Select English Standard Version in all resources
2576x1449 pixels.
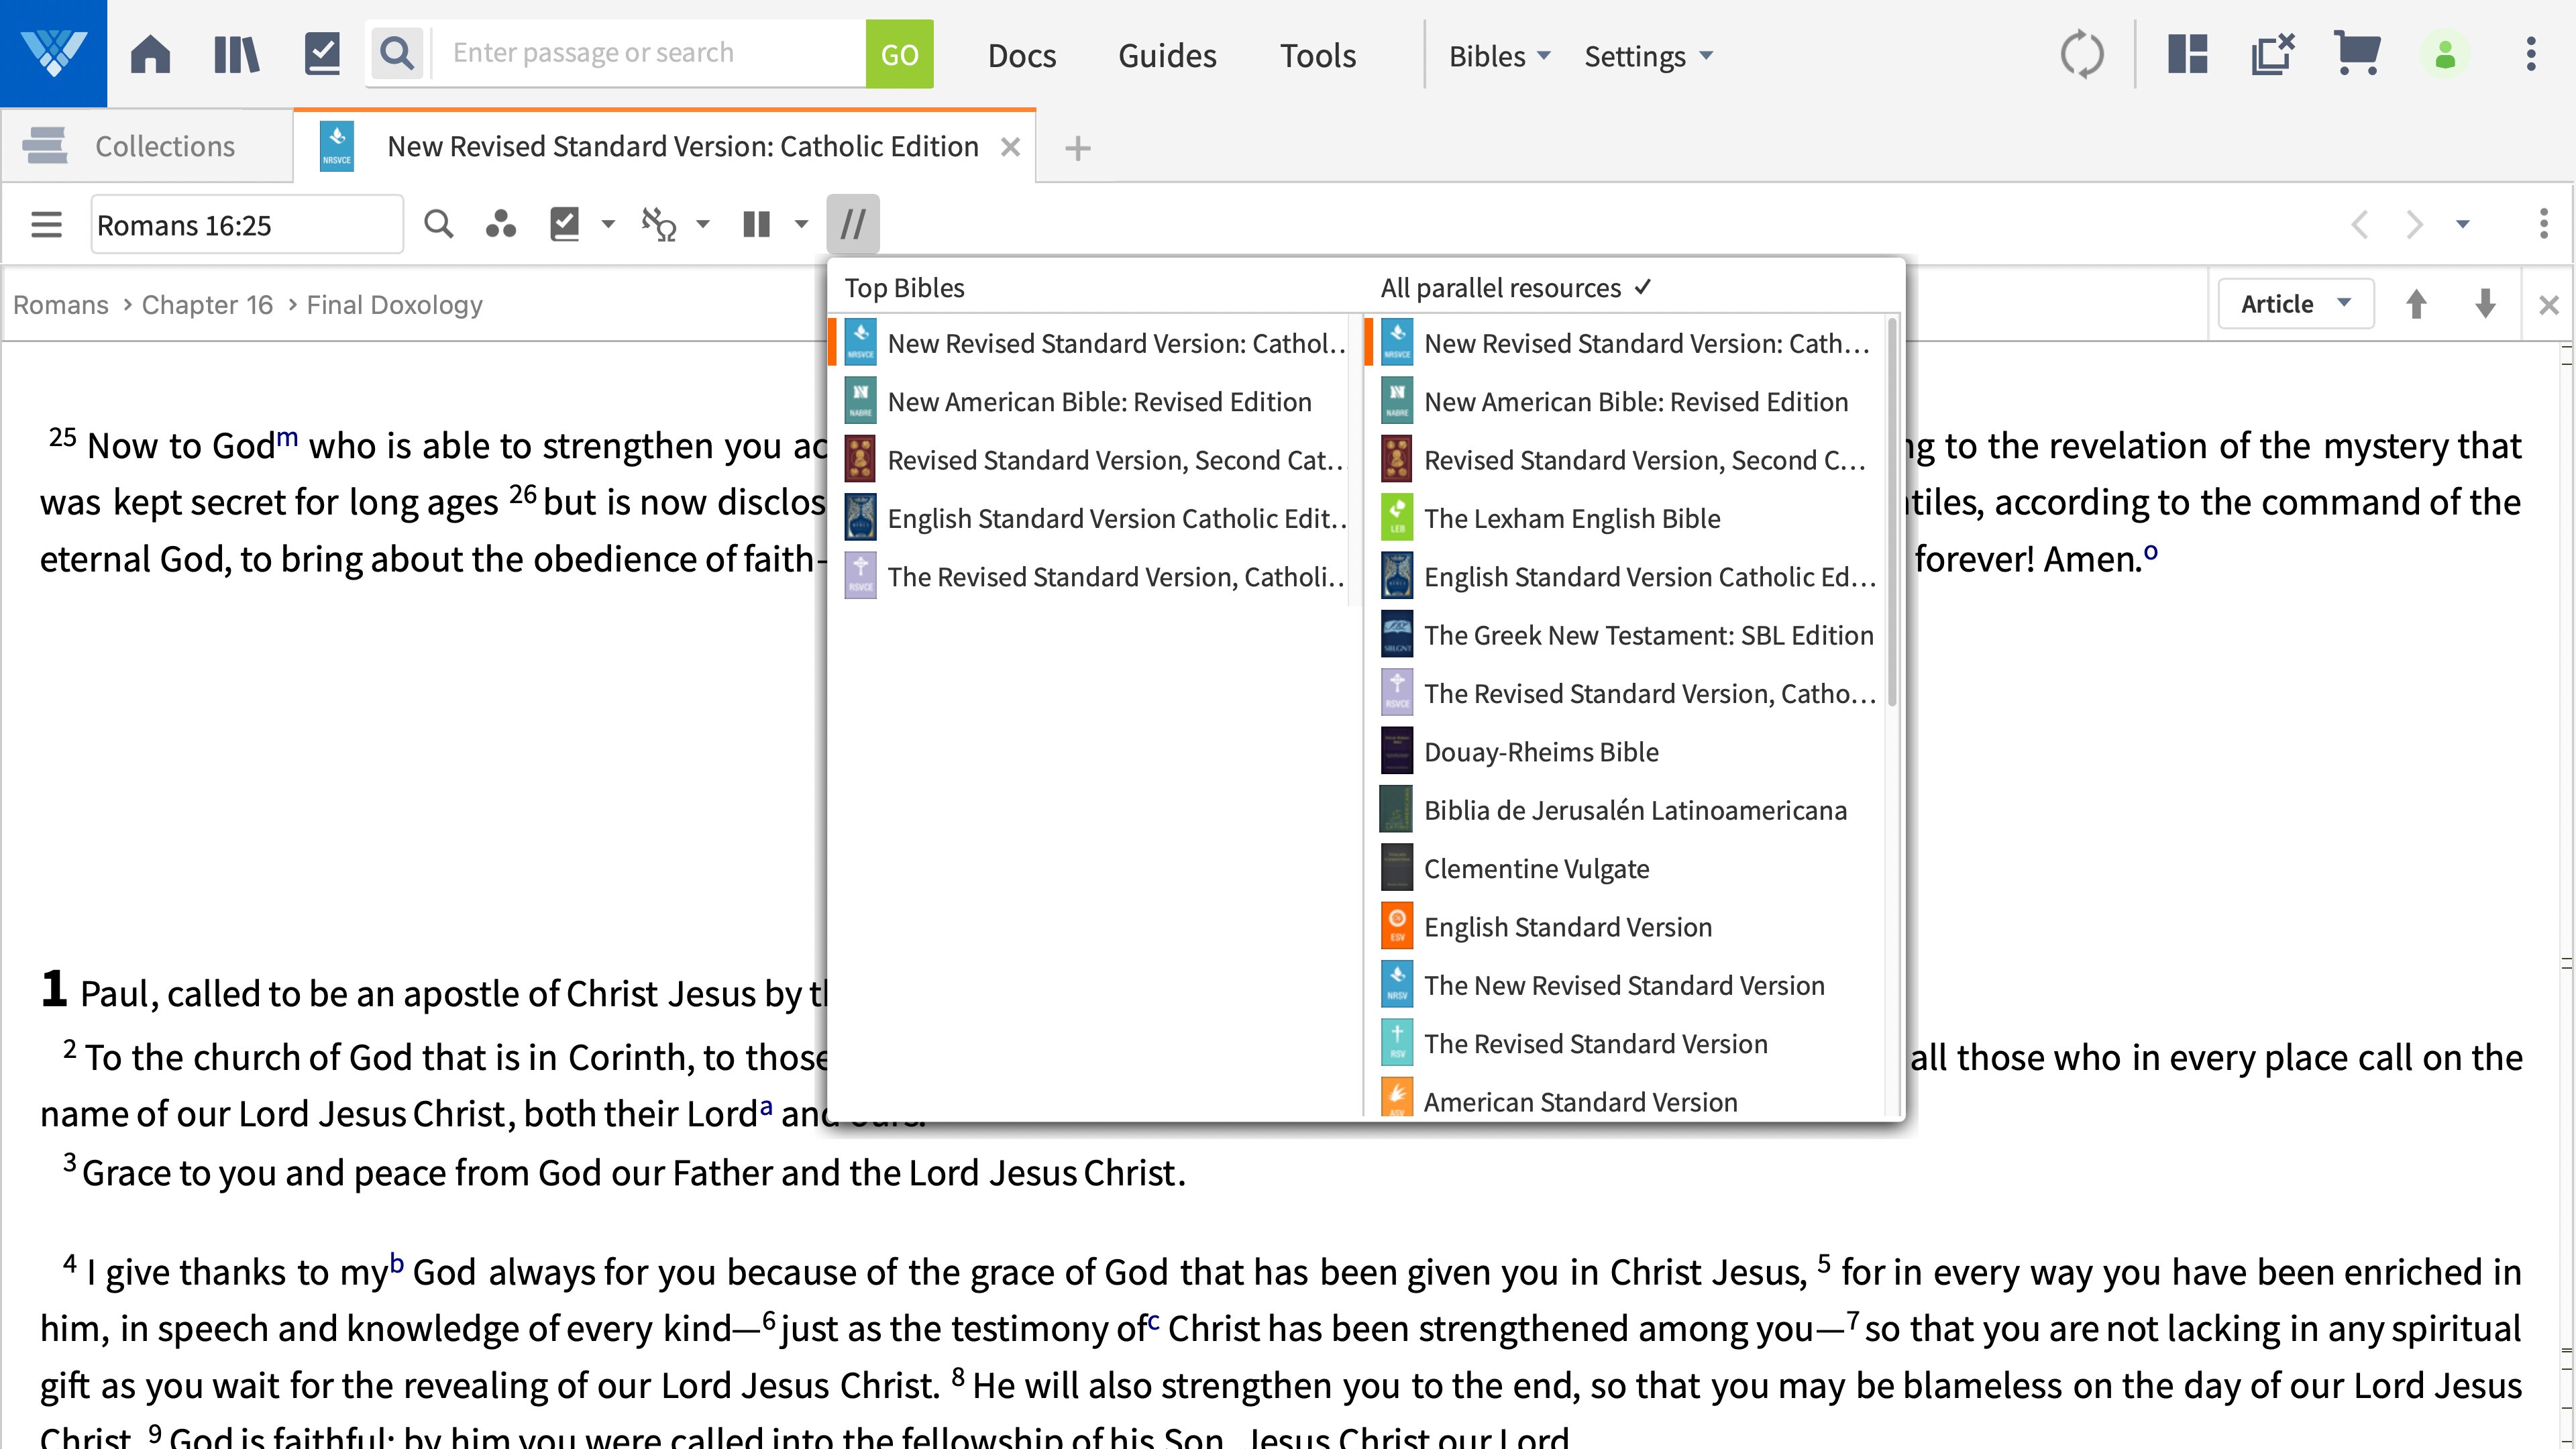[x=1625, y=927]
